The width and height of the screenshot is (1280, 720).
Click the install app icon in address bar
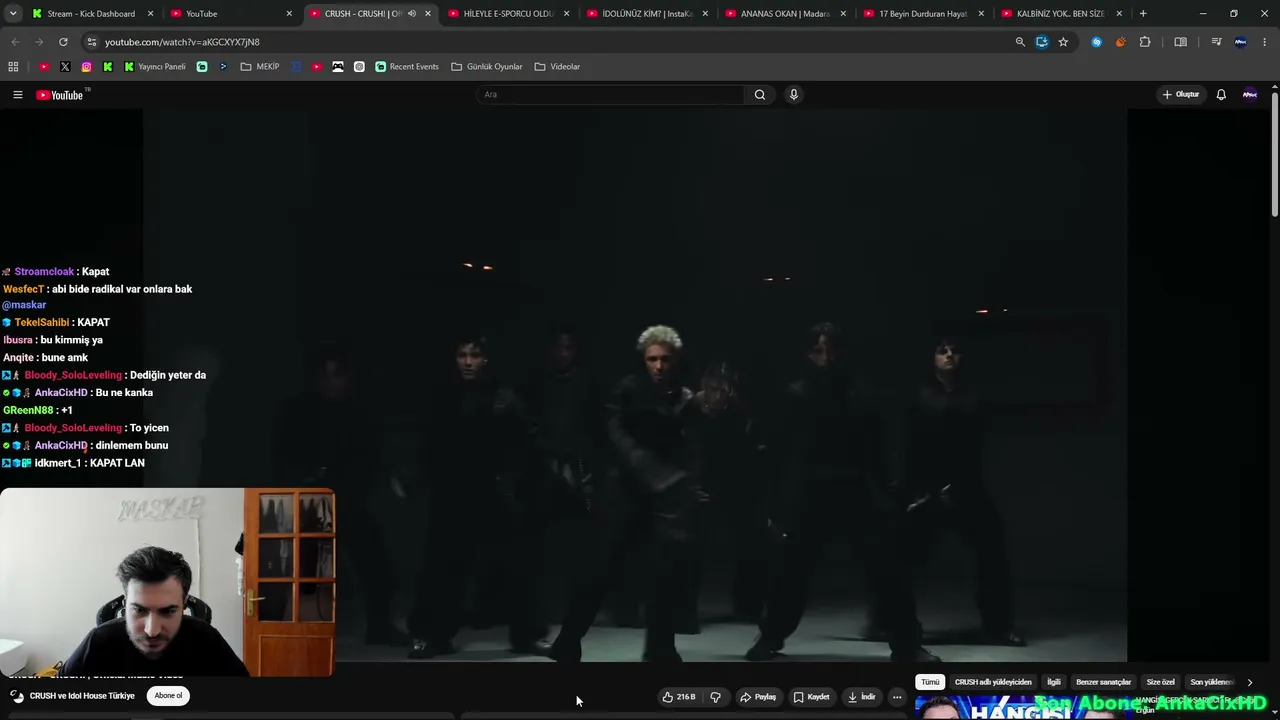1042,42
